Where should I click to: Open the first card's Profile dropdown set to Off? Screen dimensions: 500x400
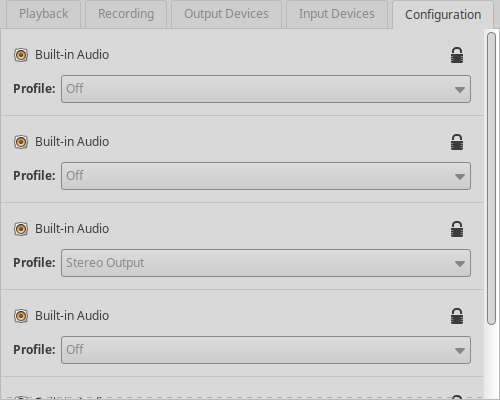[266, 89]
